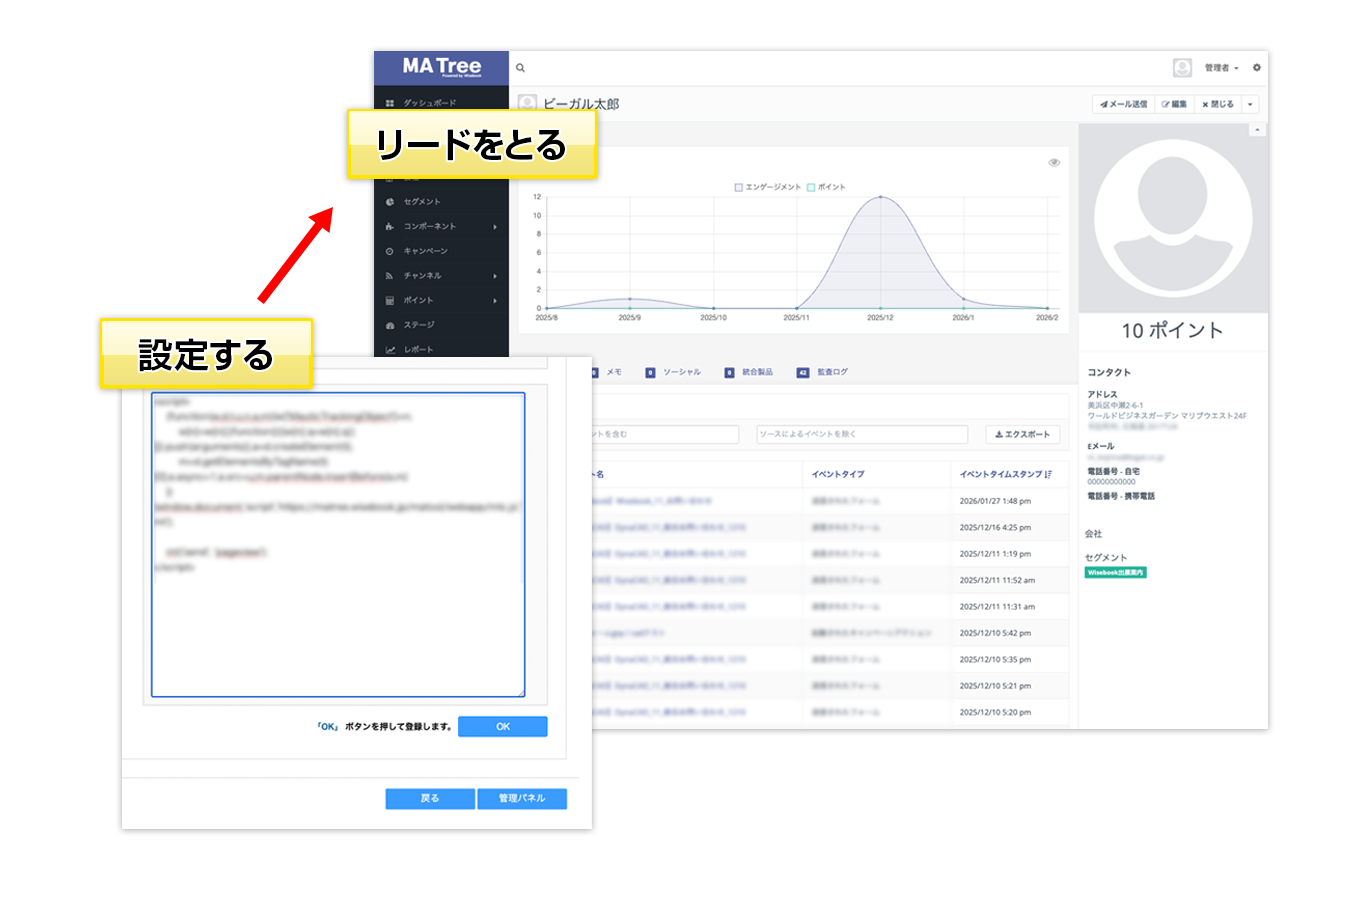Sort events by イベントタイムスタンプ column
Image resolution: width=1368 pixels, height=910 pixels.
1003,473
